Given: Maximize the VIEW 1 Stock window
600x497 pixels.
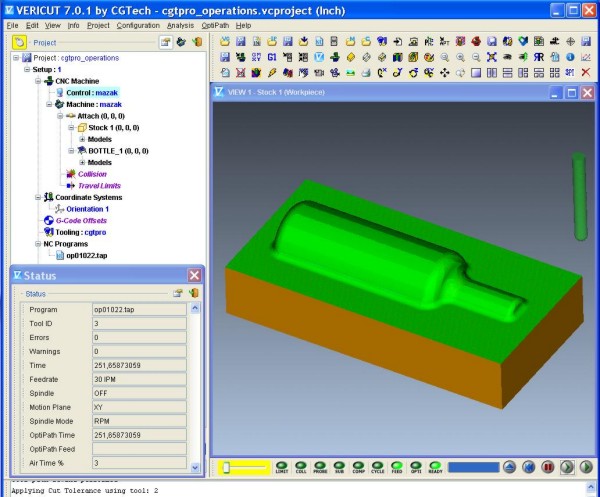Looking at the screenshot, I should click(x=572, y=93).
